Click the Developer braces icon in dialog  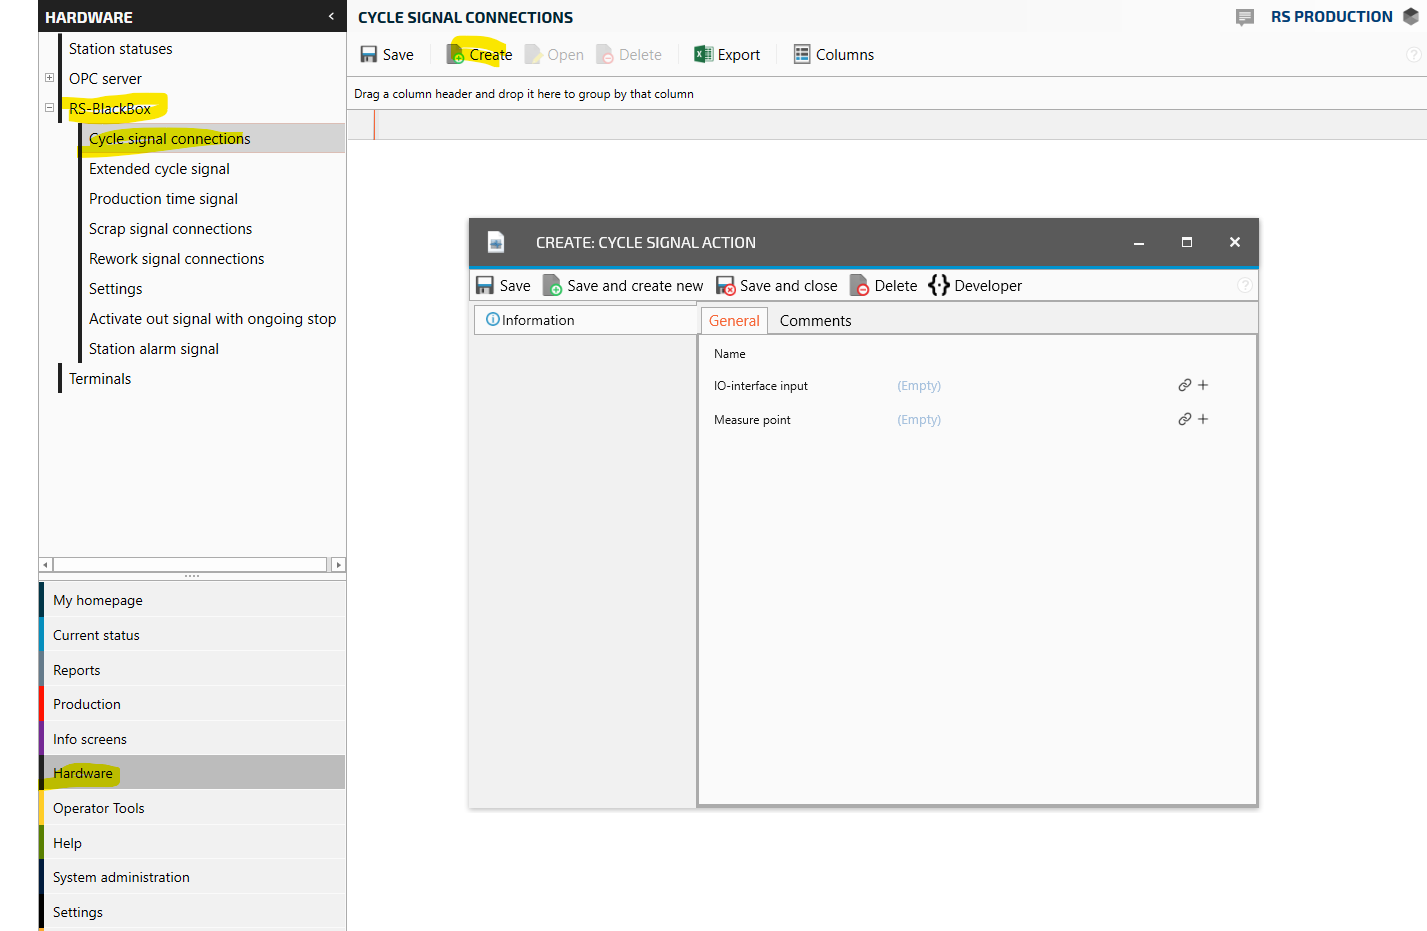click(938, 286)
